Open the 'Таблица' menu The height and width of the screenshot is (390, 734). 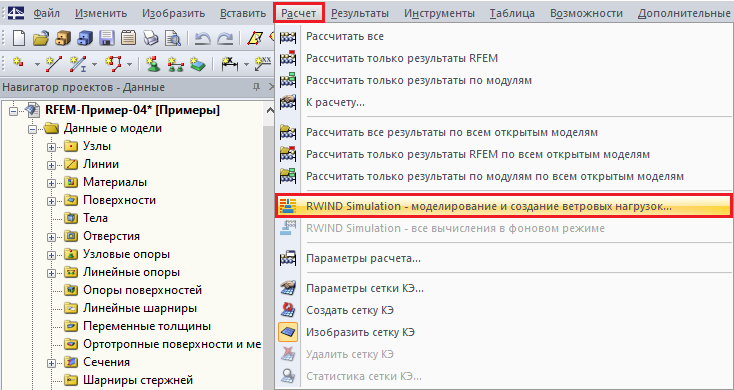click(x=513, y=13)
